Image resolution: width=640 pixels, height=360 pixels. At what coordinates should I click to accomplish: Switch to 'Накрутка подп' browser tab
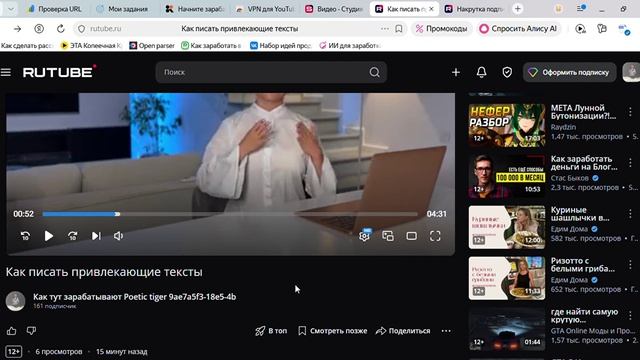pos(473,9)
